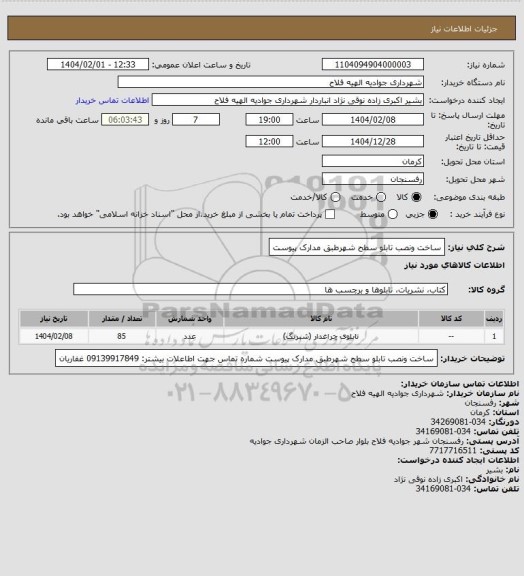Click the quantity cell showing 85
524x576 pixels.
point(122,336)
